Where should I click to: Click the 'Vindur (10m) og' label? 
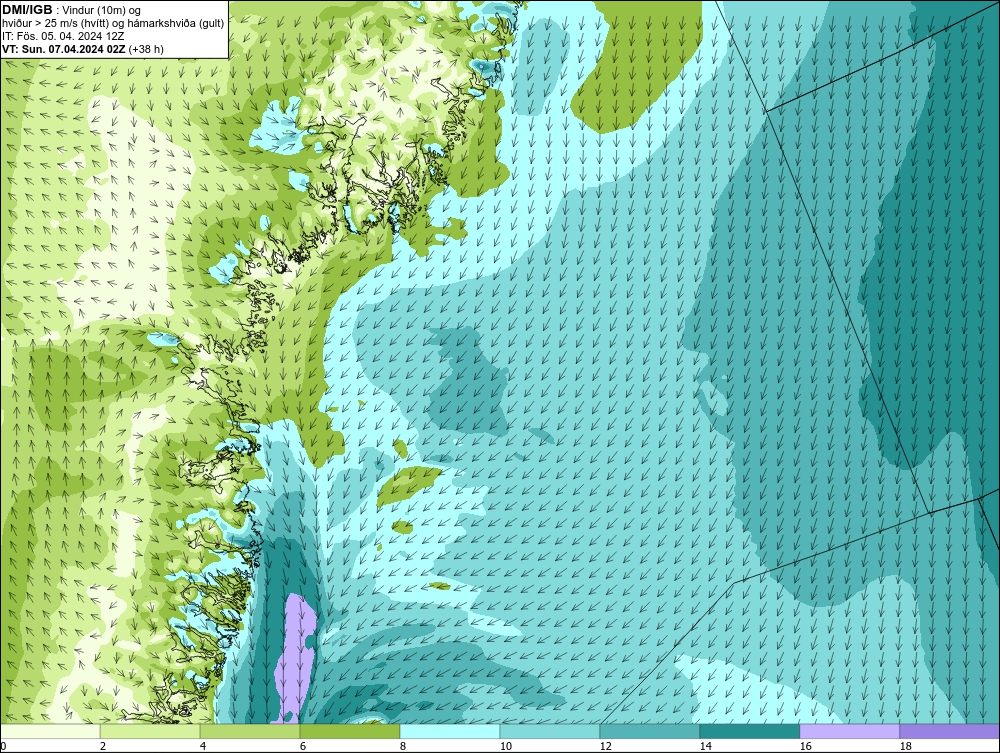102,11
